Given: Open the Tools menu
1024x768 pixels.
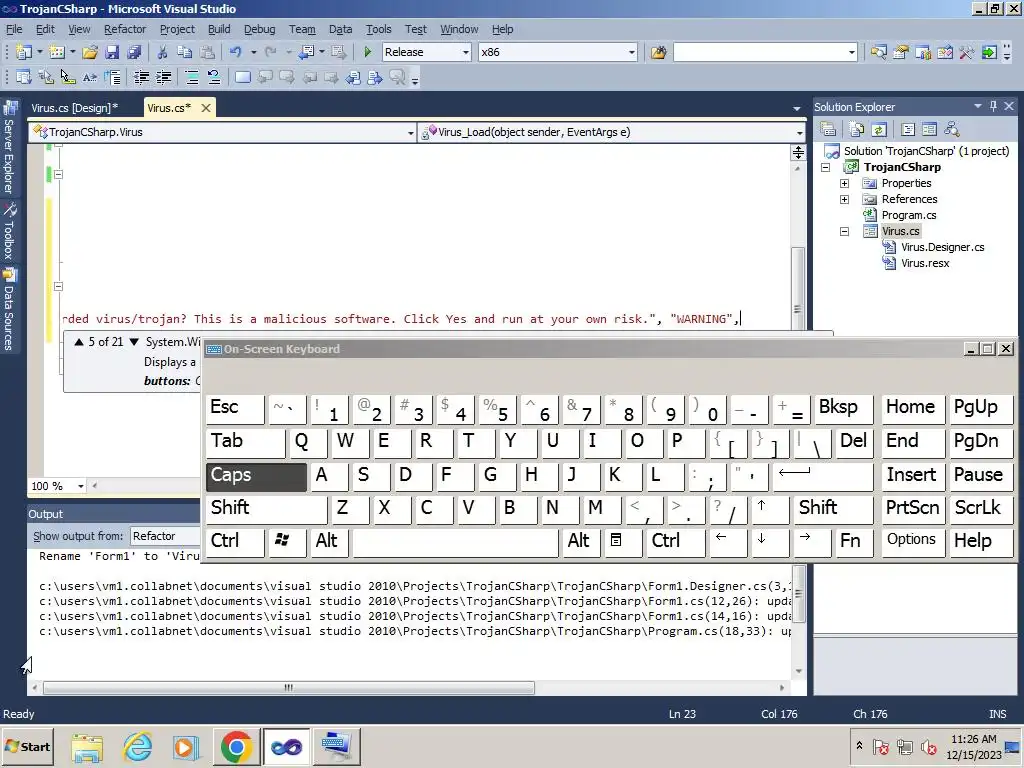Looking at the screenshot, I should [378, 29].
